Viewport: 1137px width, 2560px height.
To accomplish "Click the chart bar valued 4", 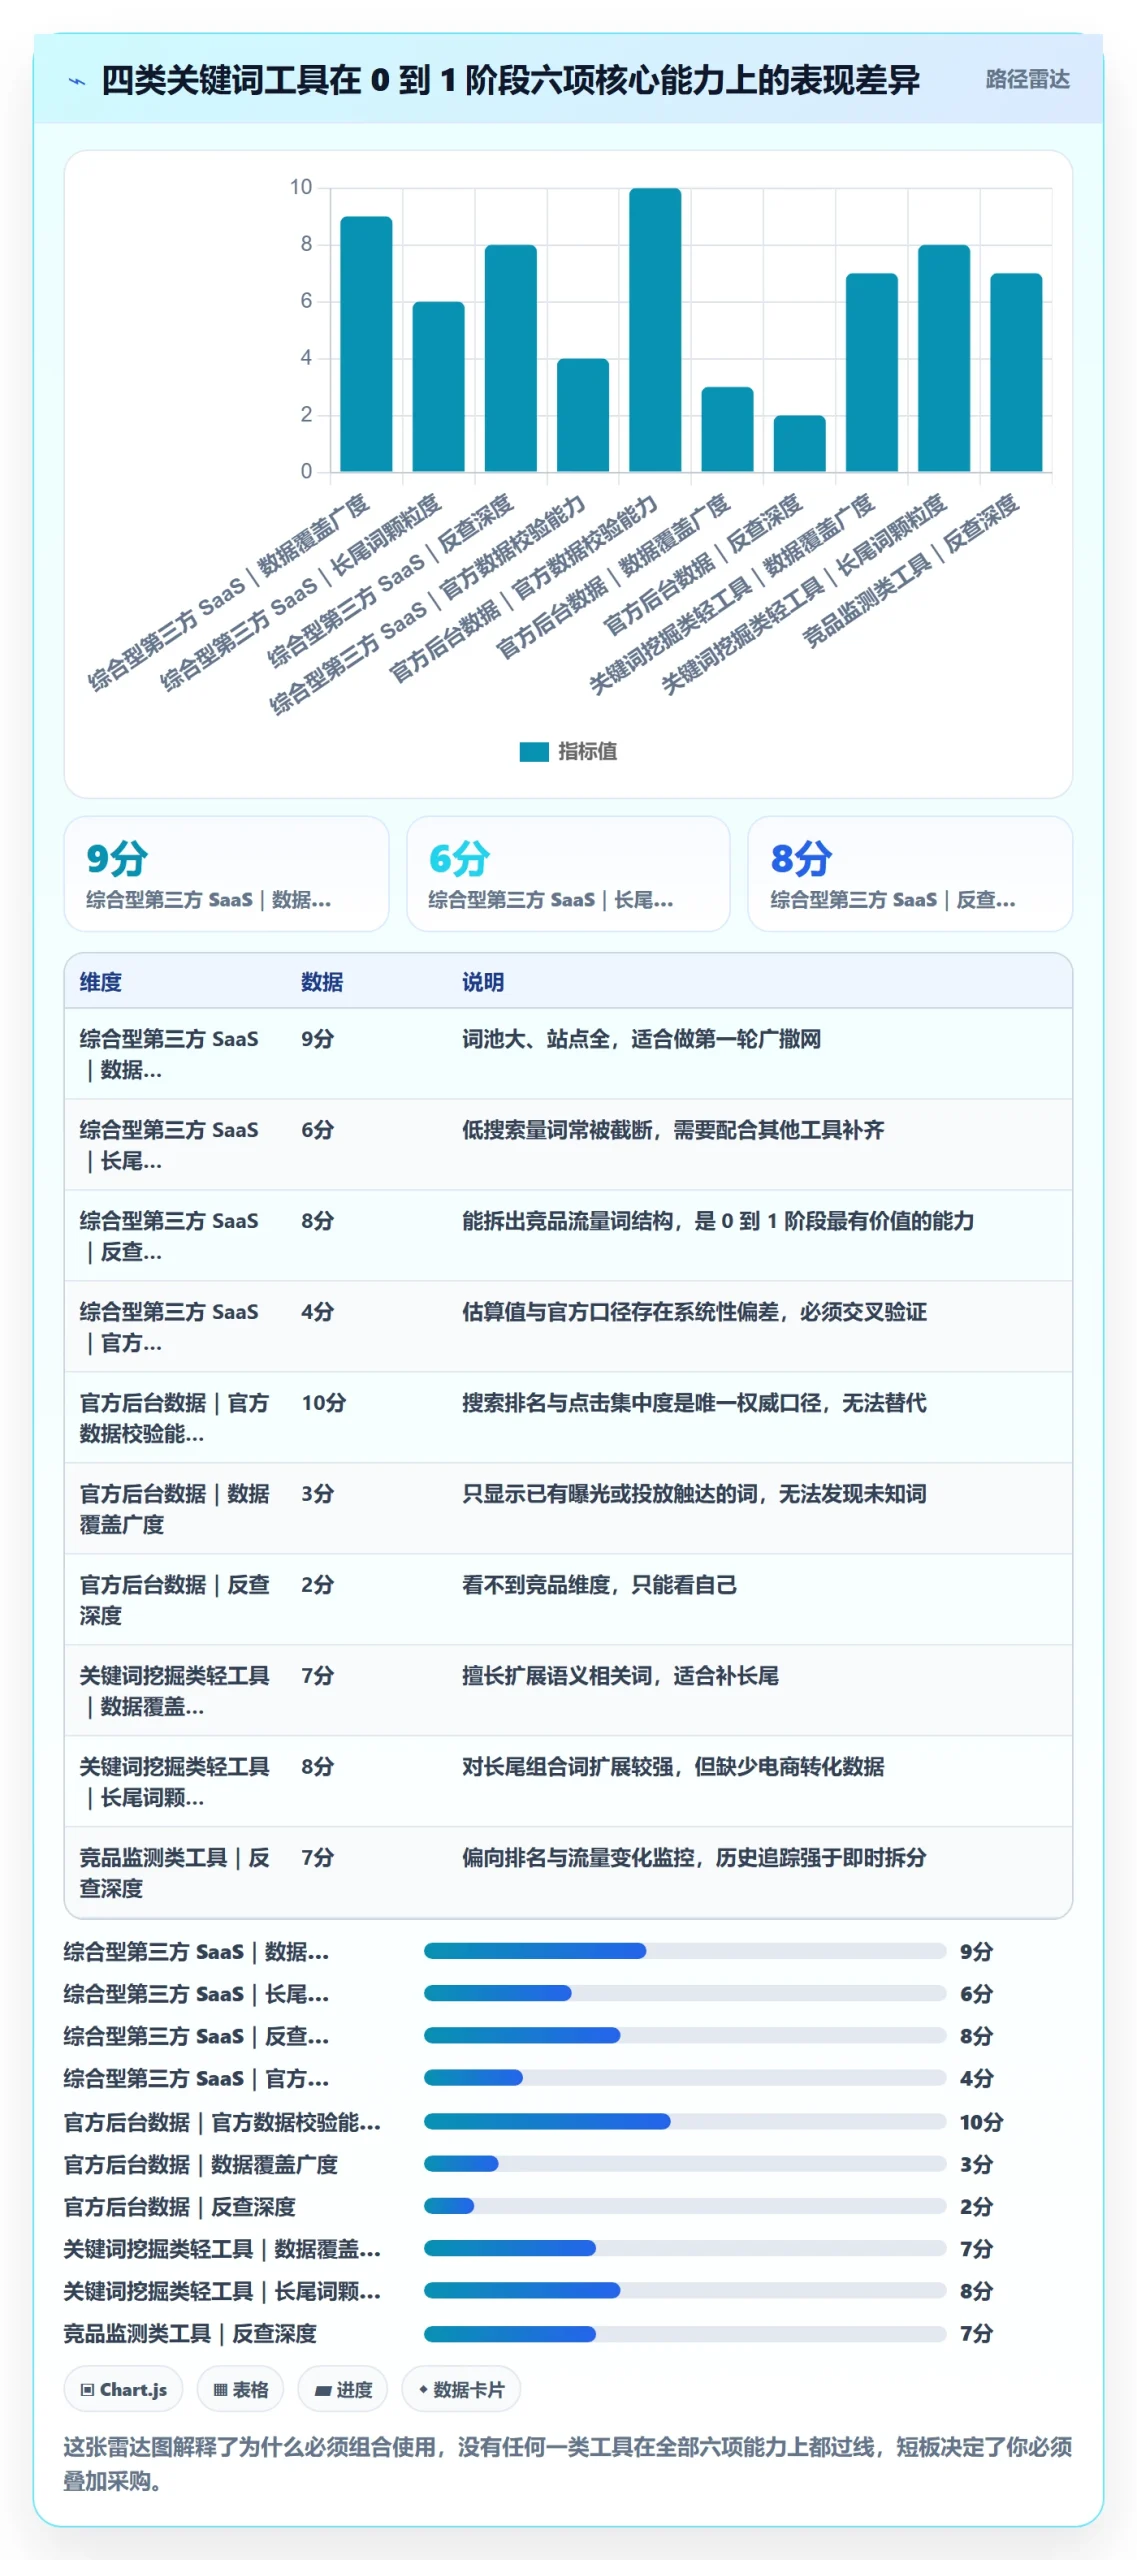I will click(583, 415).
